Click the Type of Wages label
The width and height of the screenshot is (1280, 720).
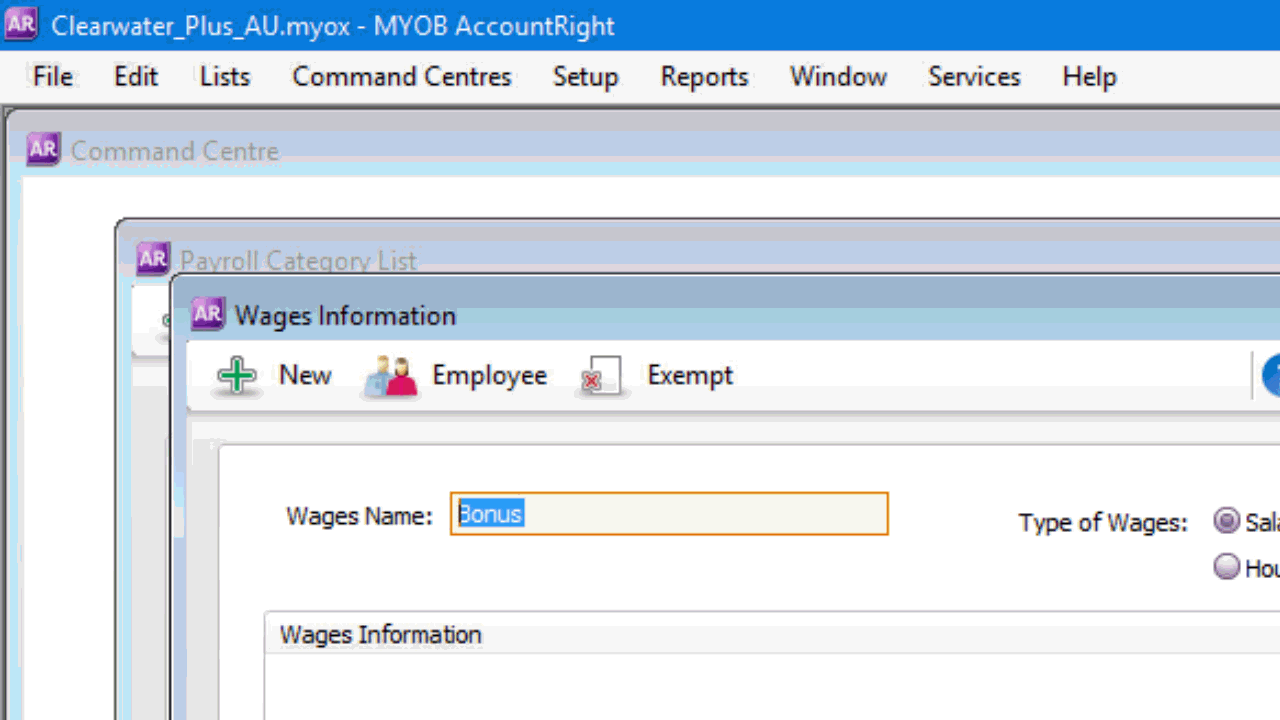click(1103, 523)
